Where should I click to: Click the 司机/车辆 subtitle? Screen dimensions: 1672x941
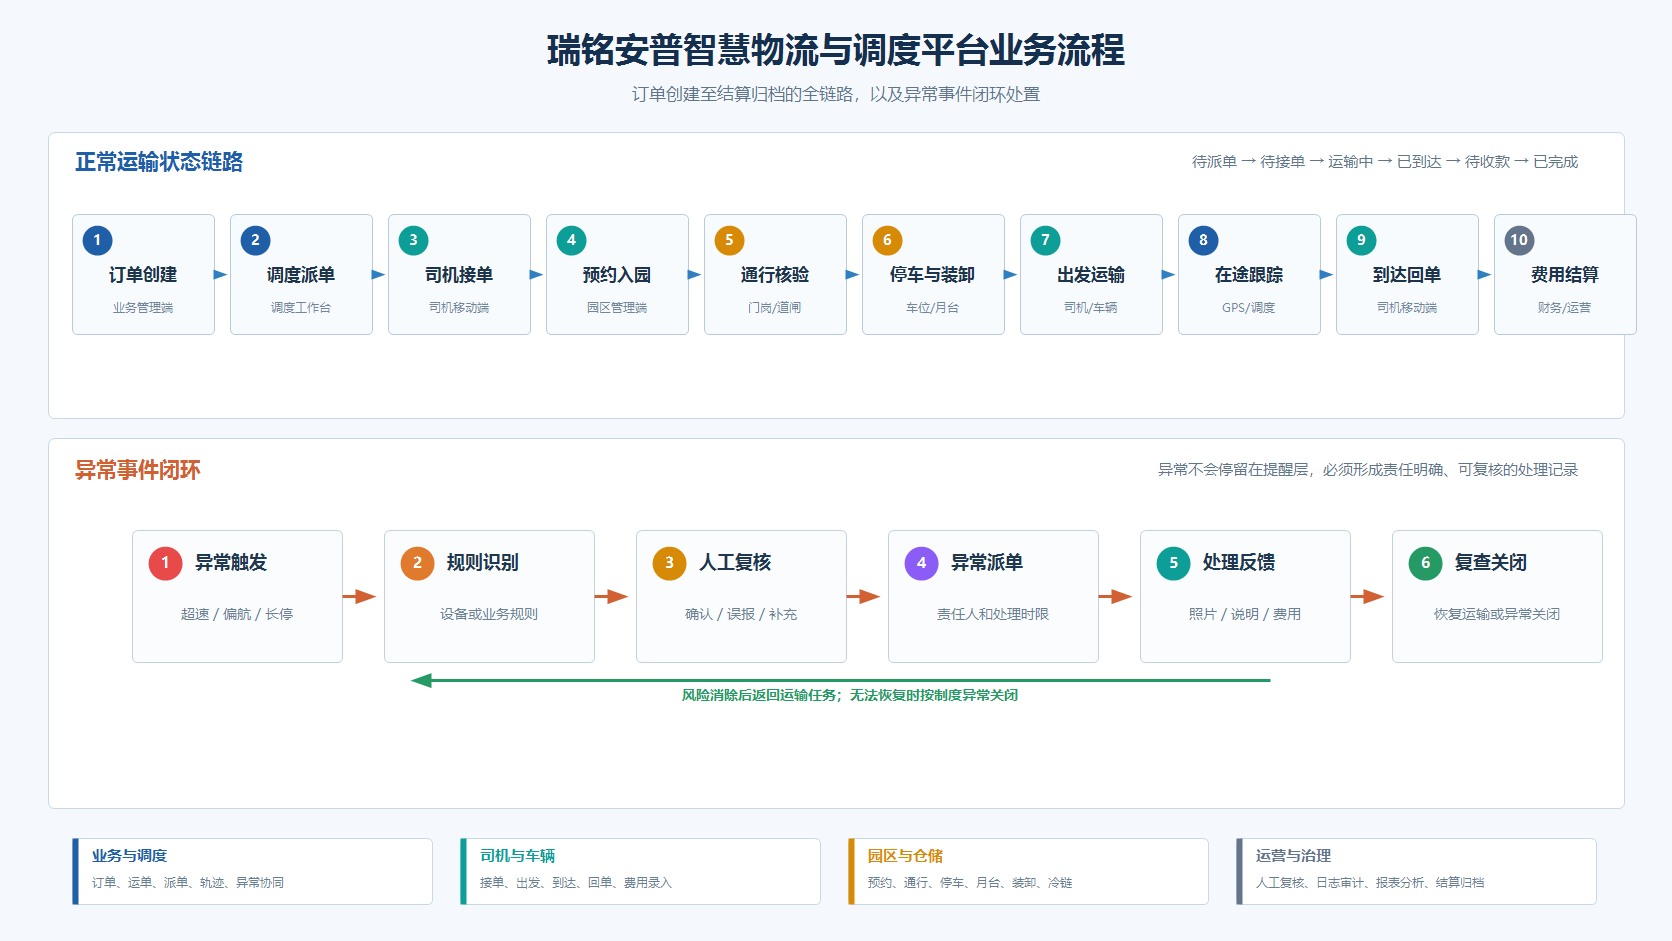tap(1091, 308)
